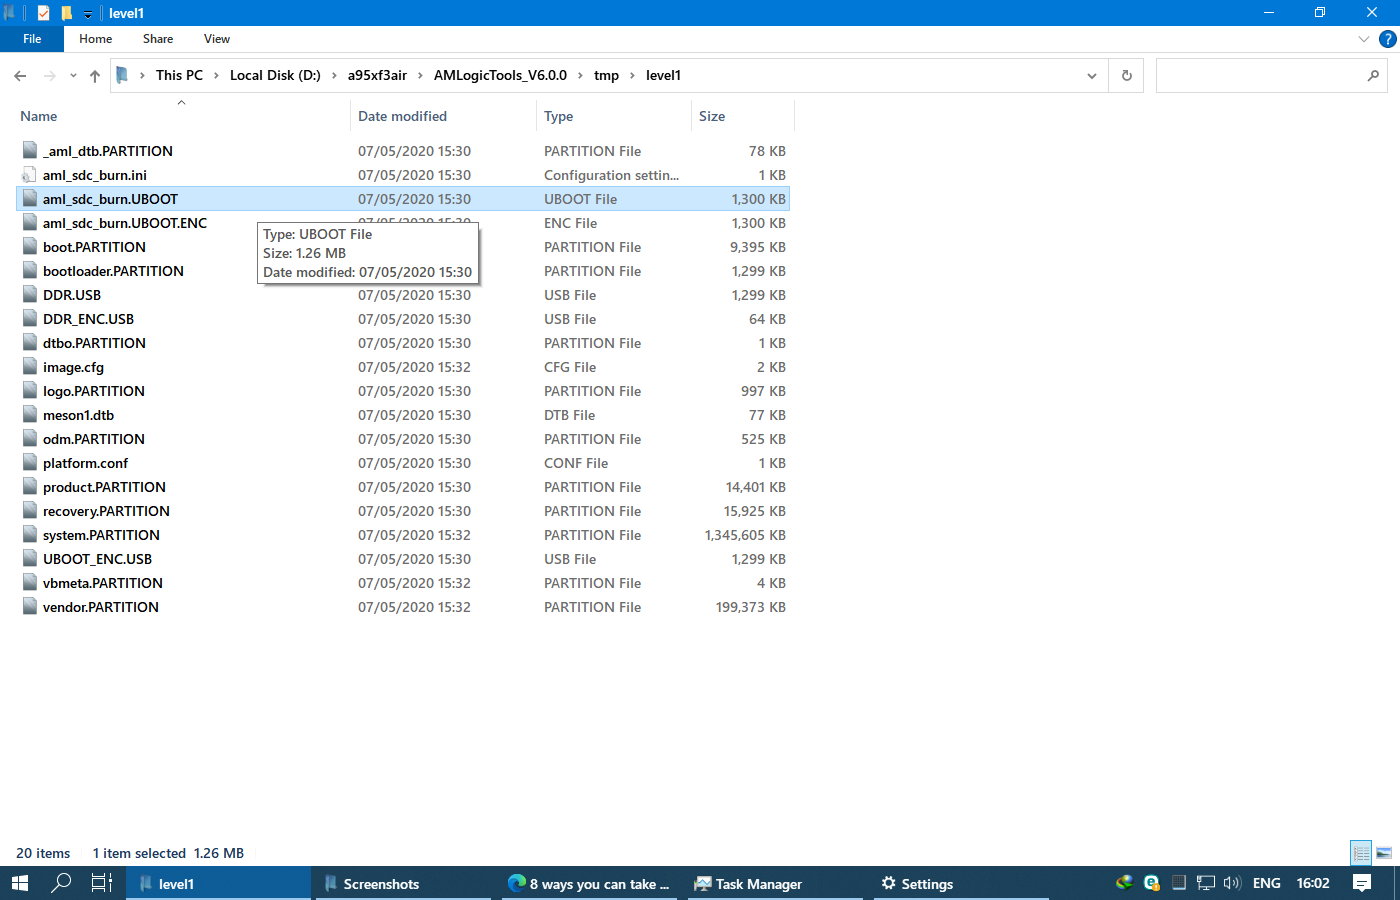Customize Quick Access Toolbar dropdown
Screen dimensions: 1400x900
(88, 14)
